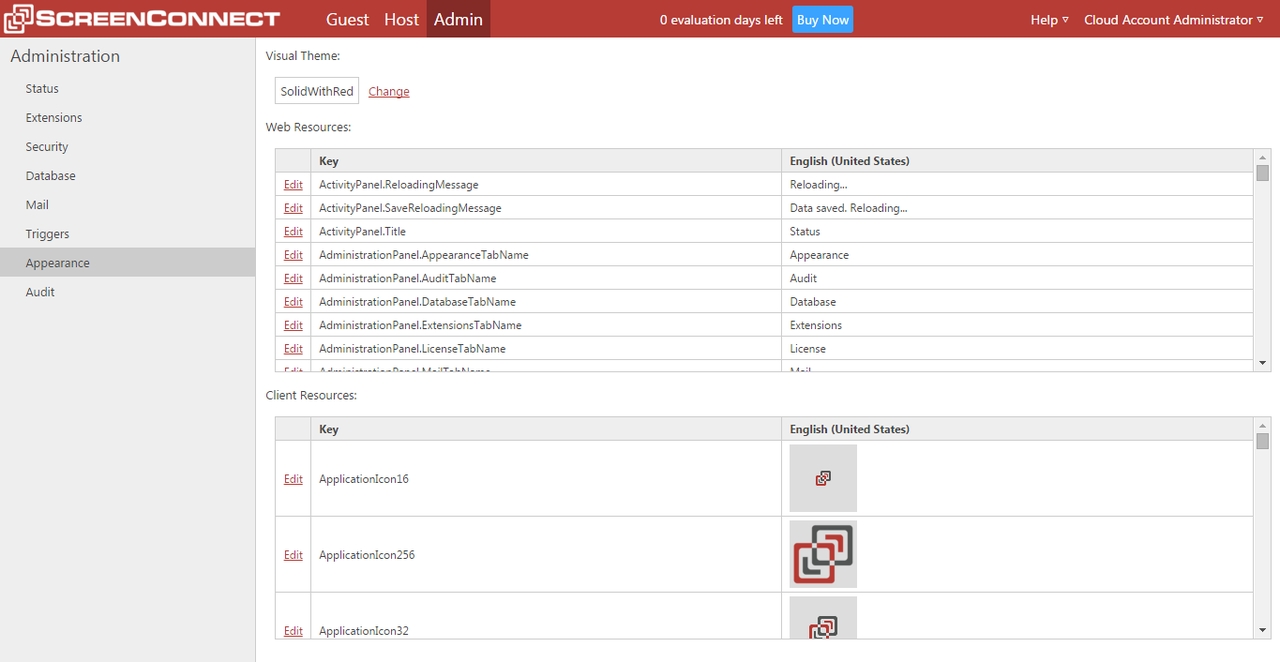The width and height of the screenshot is (1280, 662).
Task: Click Change next to the visual theme
Action: tap(388, 91)
